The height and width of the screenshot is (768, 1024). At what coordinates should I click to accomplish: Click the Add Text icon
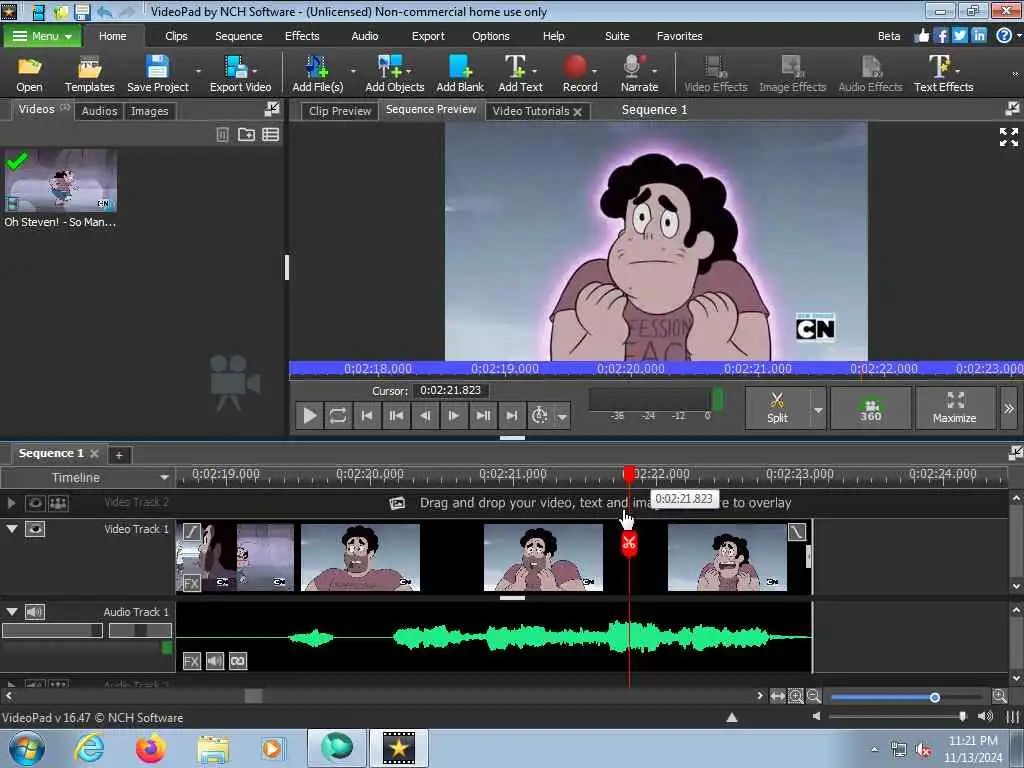520,74
